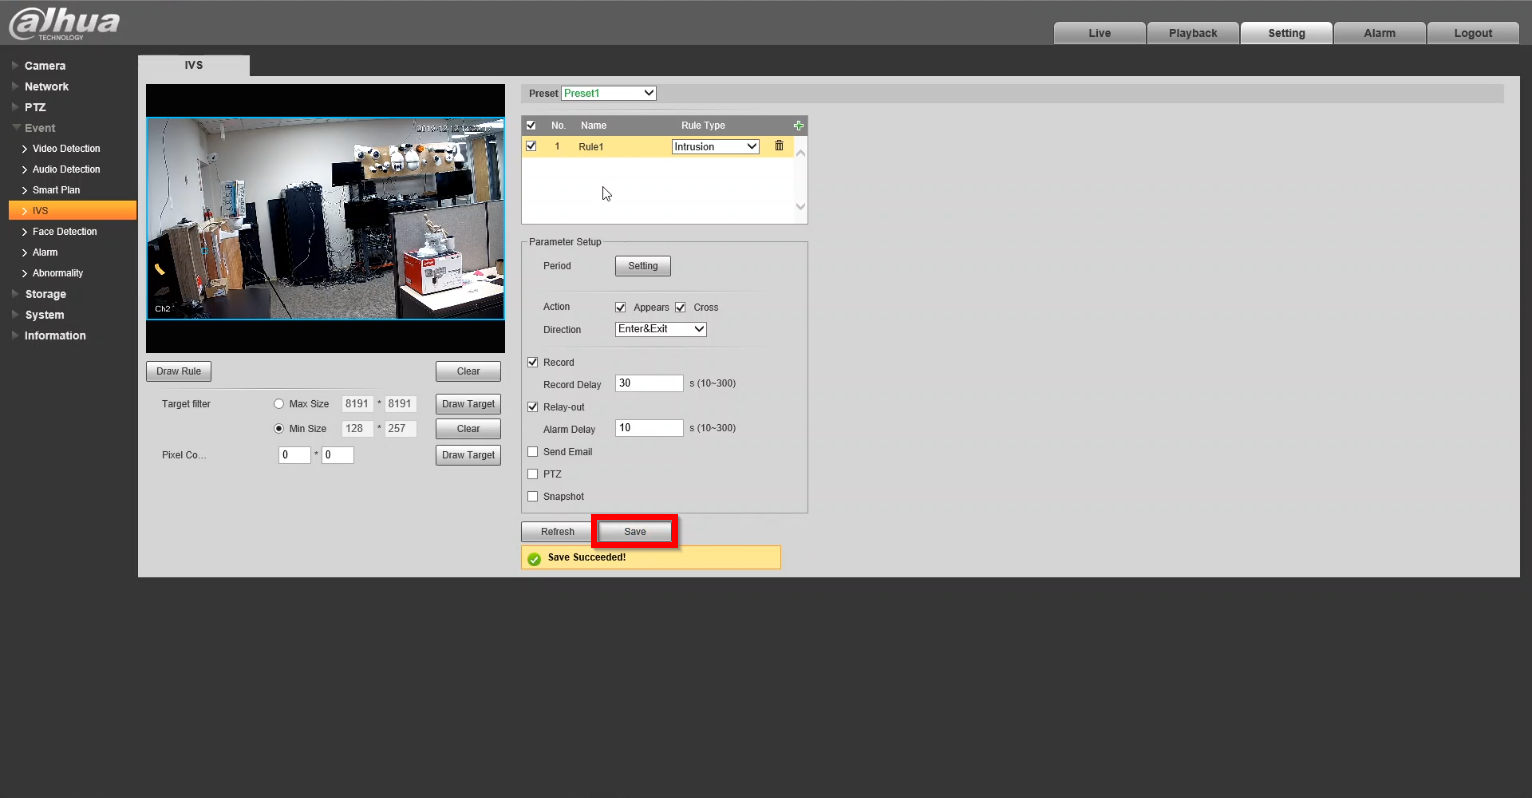Enable the Snapshot checkbox

[x=533, y=496]
